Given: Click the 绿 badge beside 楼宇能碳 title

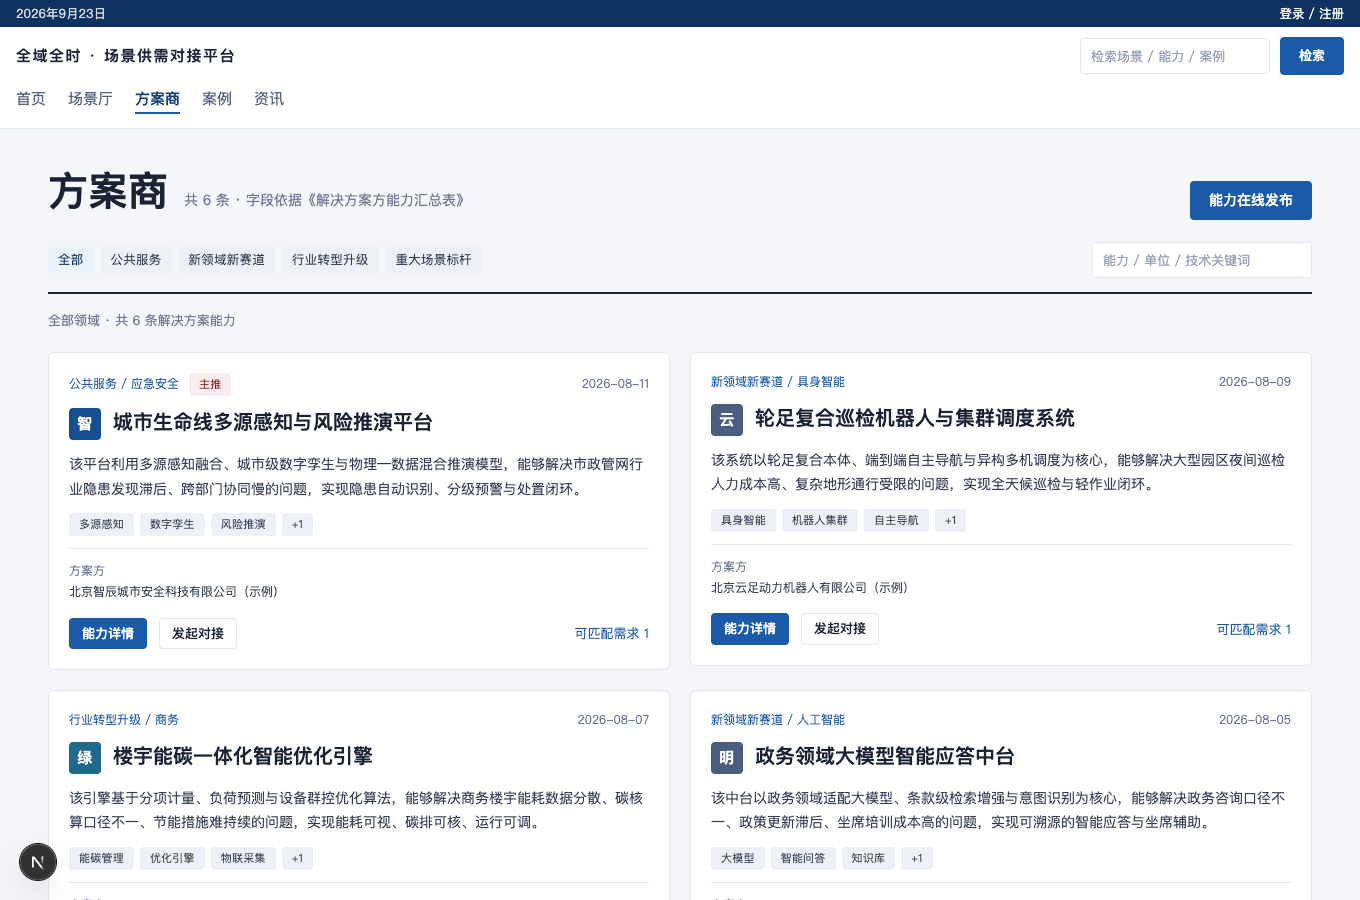Looking at the screenshot, I should click(85, 758).
